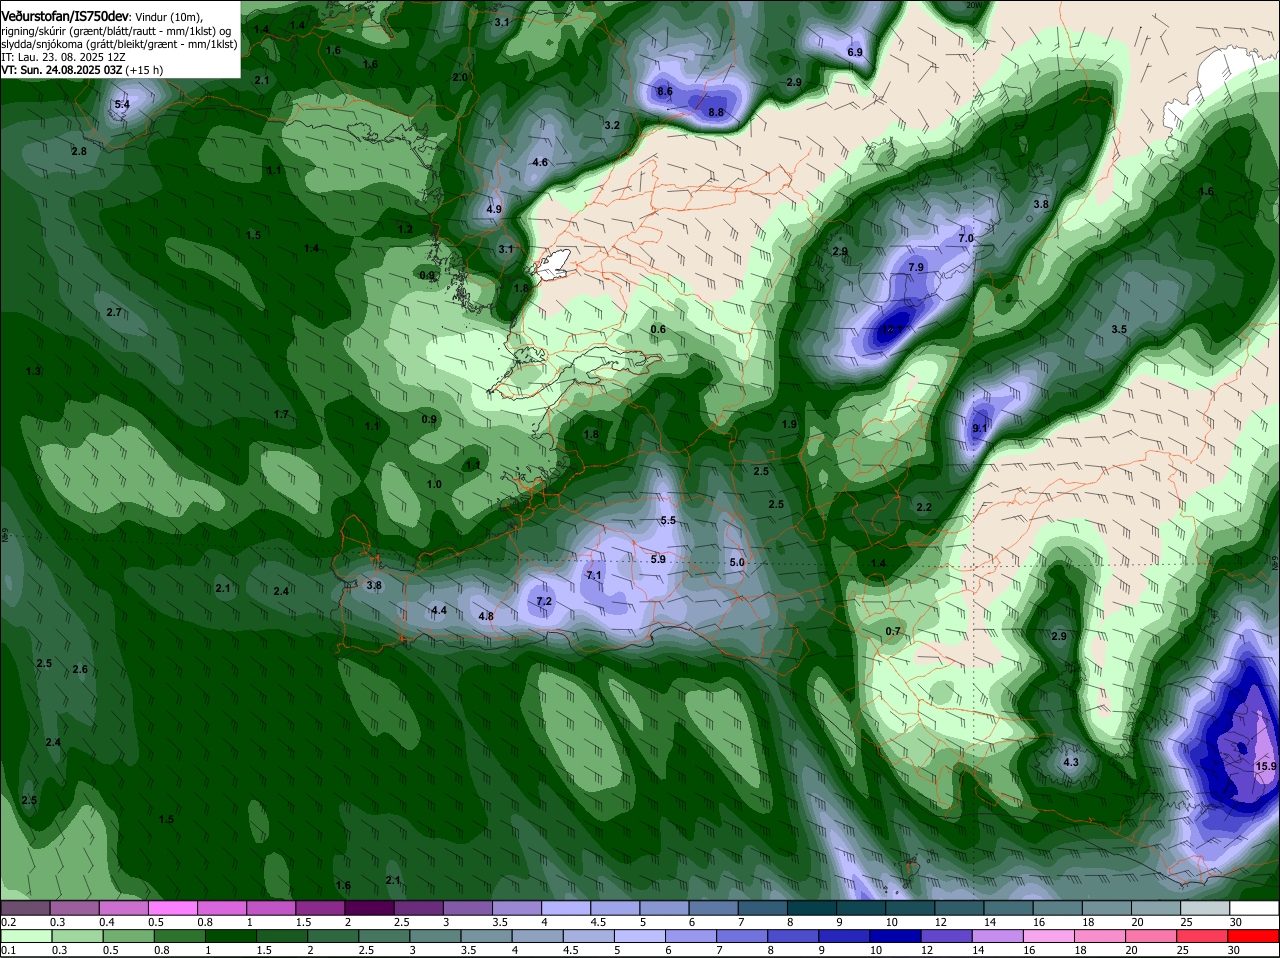
Task: Click the 8.8 precipitation label
Action: [x=716, y=112]
